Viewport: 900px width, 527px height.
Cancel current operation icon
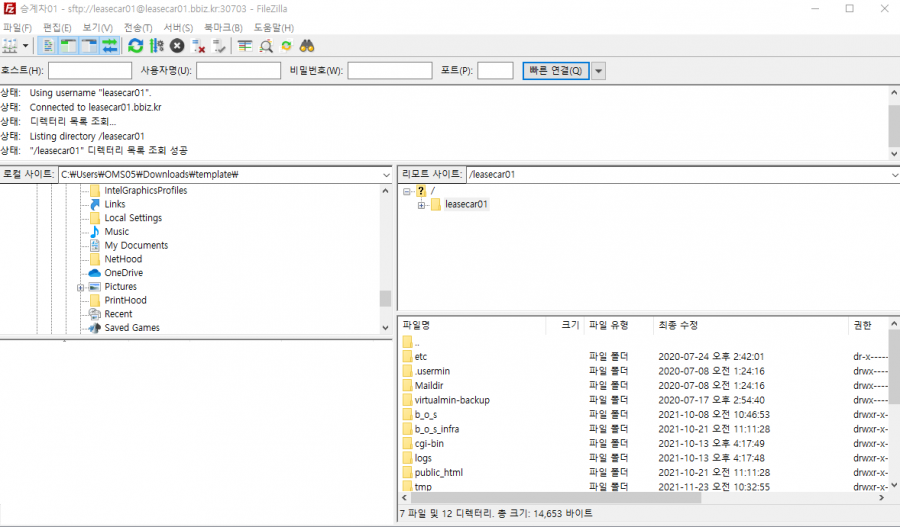(177, 46)
